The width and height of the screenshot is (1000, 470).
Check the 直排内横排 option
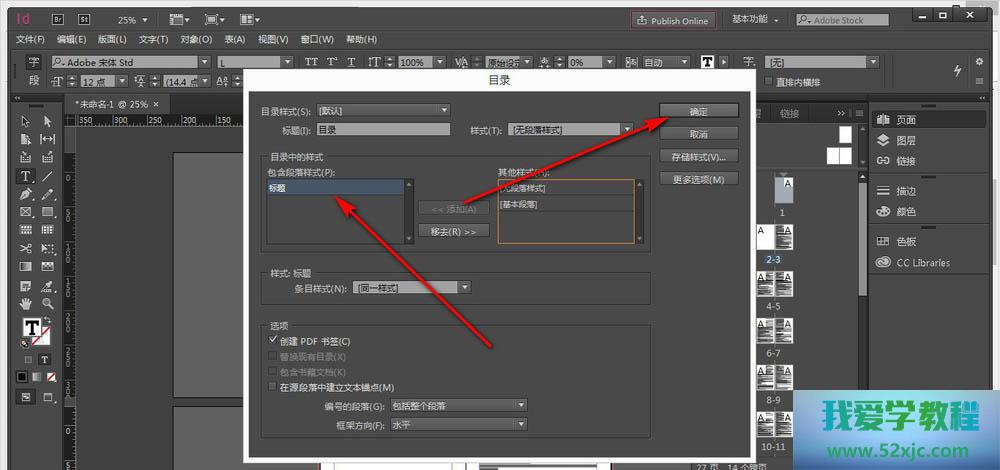pyautogui.click(x=768, y=82)
